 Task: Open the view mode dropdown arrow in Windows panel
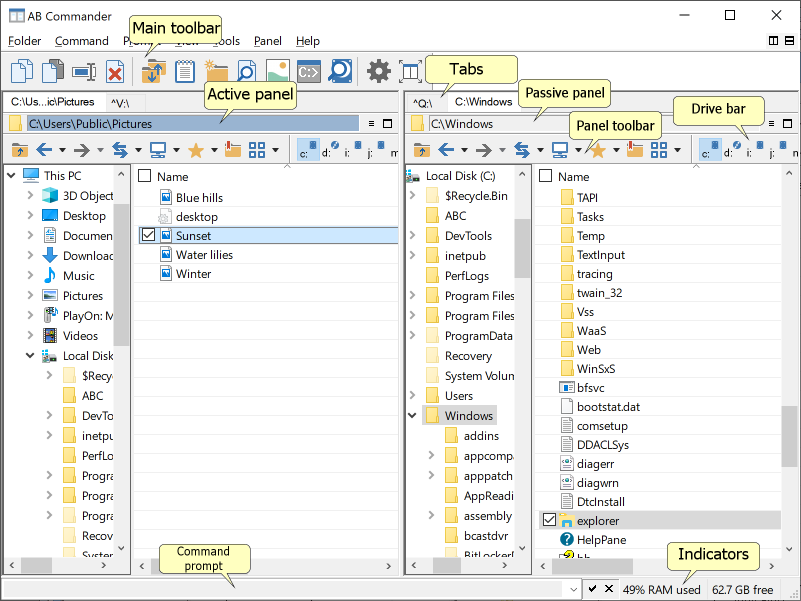pyautogui.click(x=677, y=150)
